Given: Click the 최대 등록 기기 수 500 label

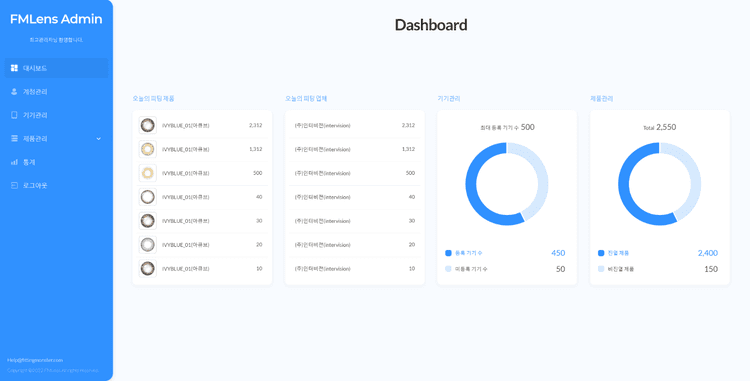Looking at the screenshot, I should pyautogui.click(x=507, y=127).
